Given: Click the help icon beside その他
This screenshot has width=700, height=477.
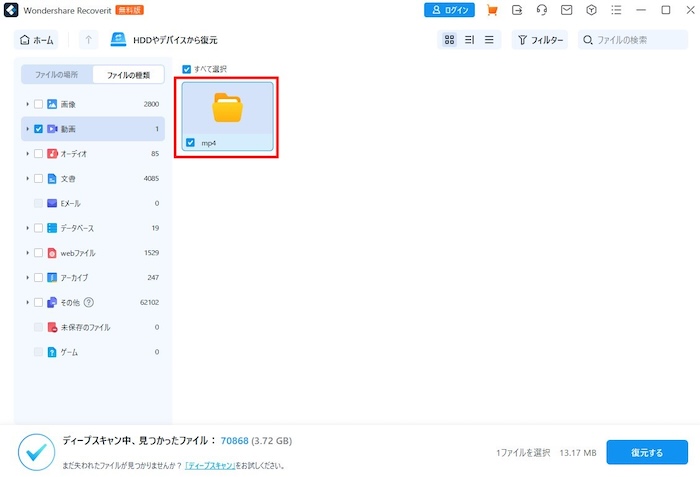Looking at the screenshot, I should (x=89, y=302).
